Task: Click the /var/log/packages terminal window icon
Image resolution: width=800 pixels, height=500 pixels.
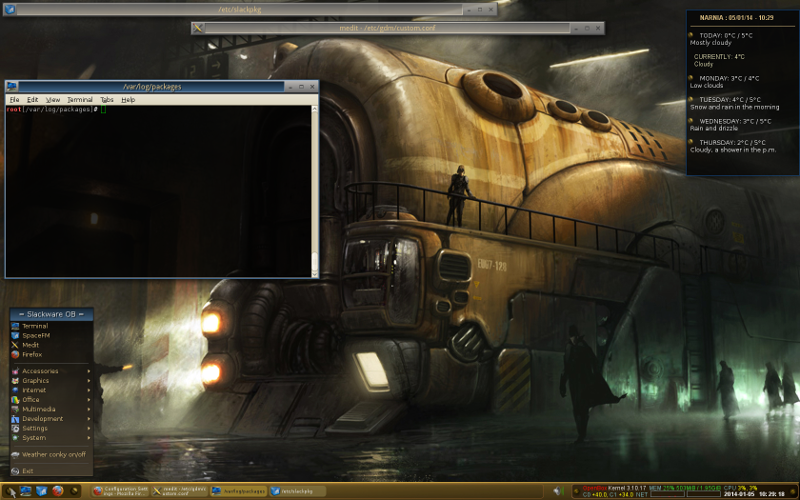Action: pos(12,87)
